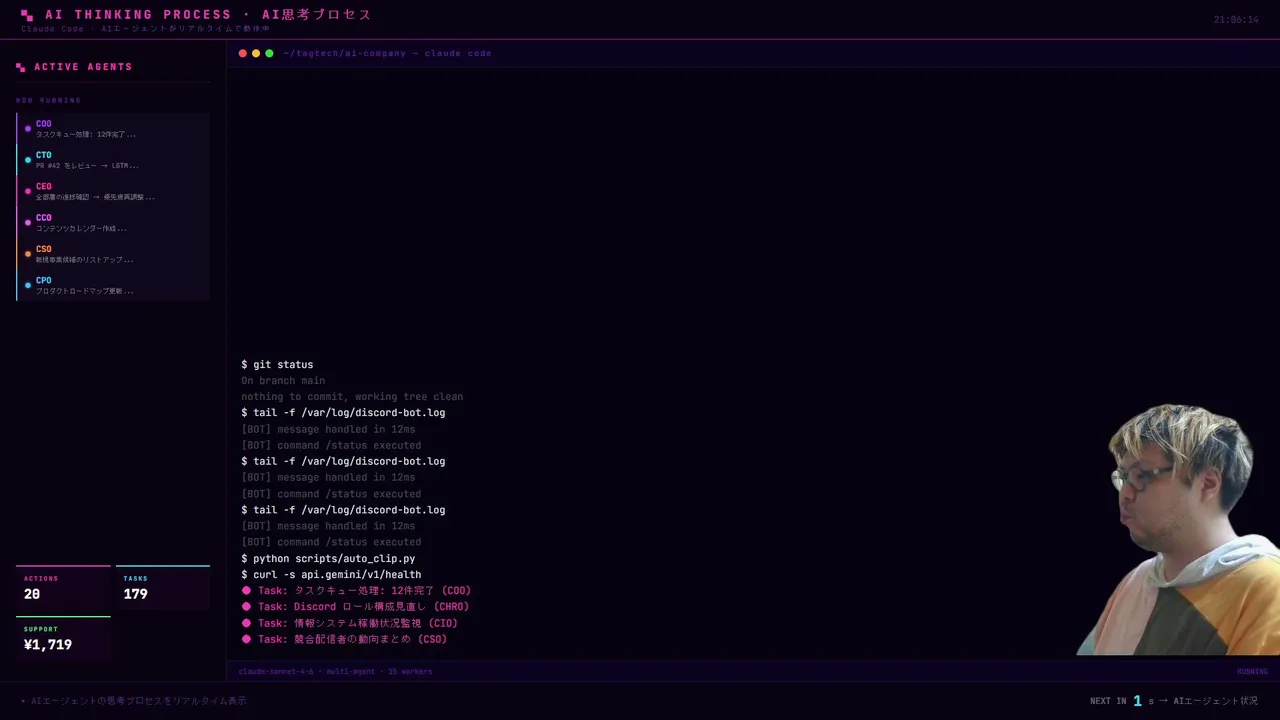Click 'nothing to commit, working tree clean'
The width and height of the screenshot is (1280, 720).
click(352, 397)
